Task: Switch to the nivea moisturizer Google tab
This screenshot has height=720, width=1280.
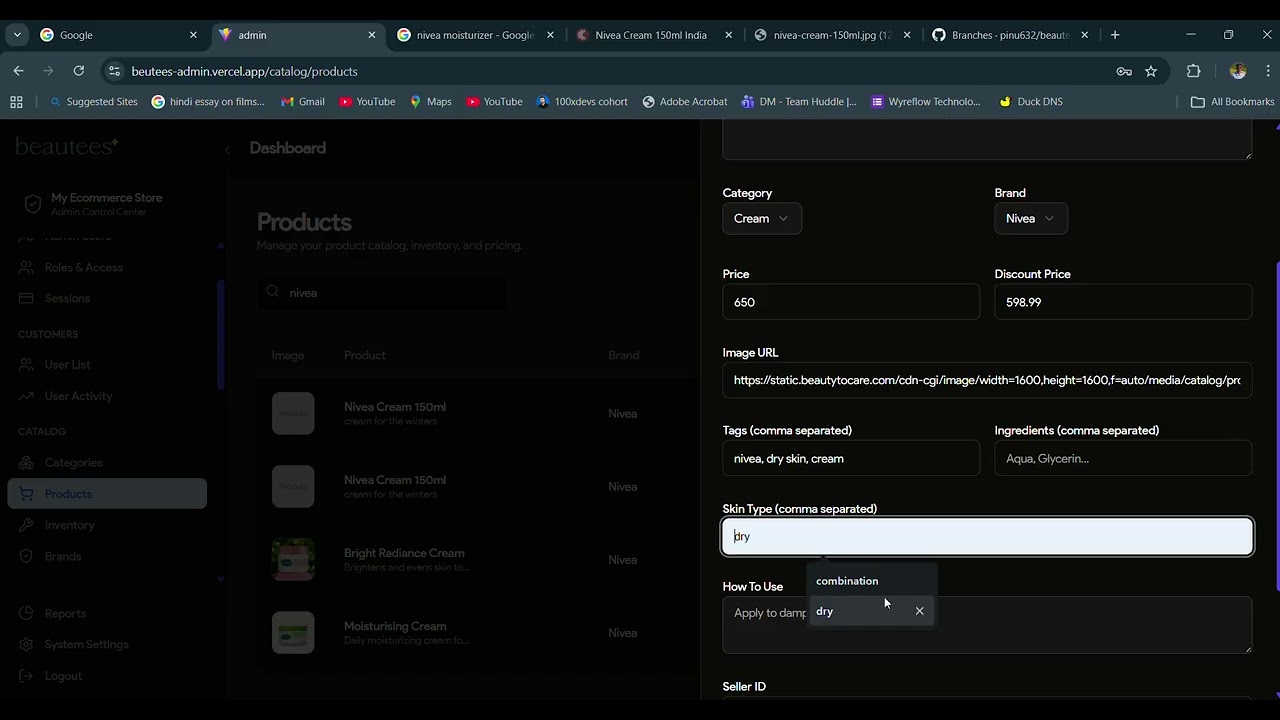Action: coord(475,35)
